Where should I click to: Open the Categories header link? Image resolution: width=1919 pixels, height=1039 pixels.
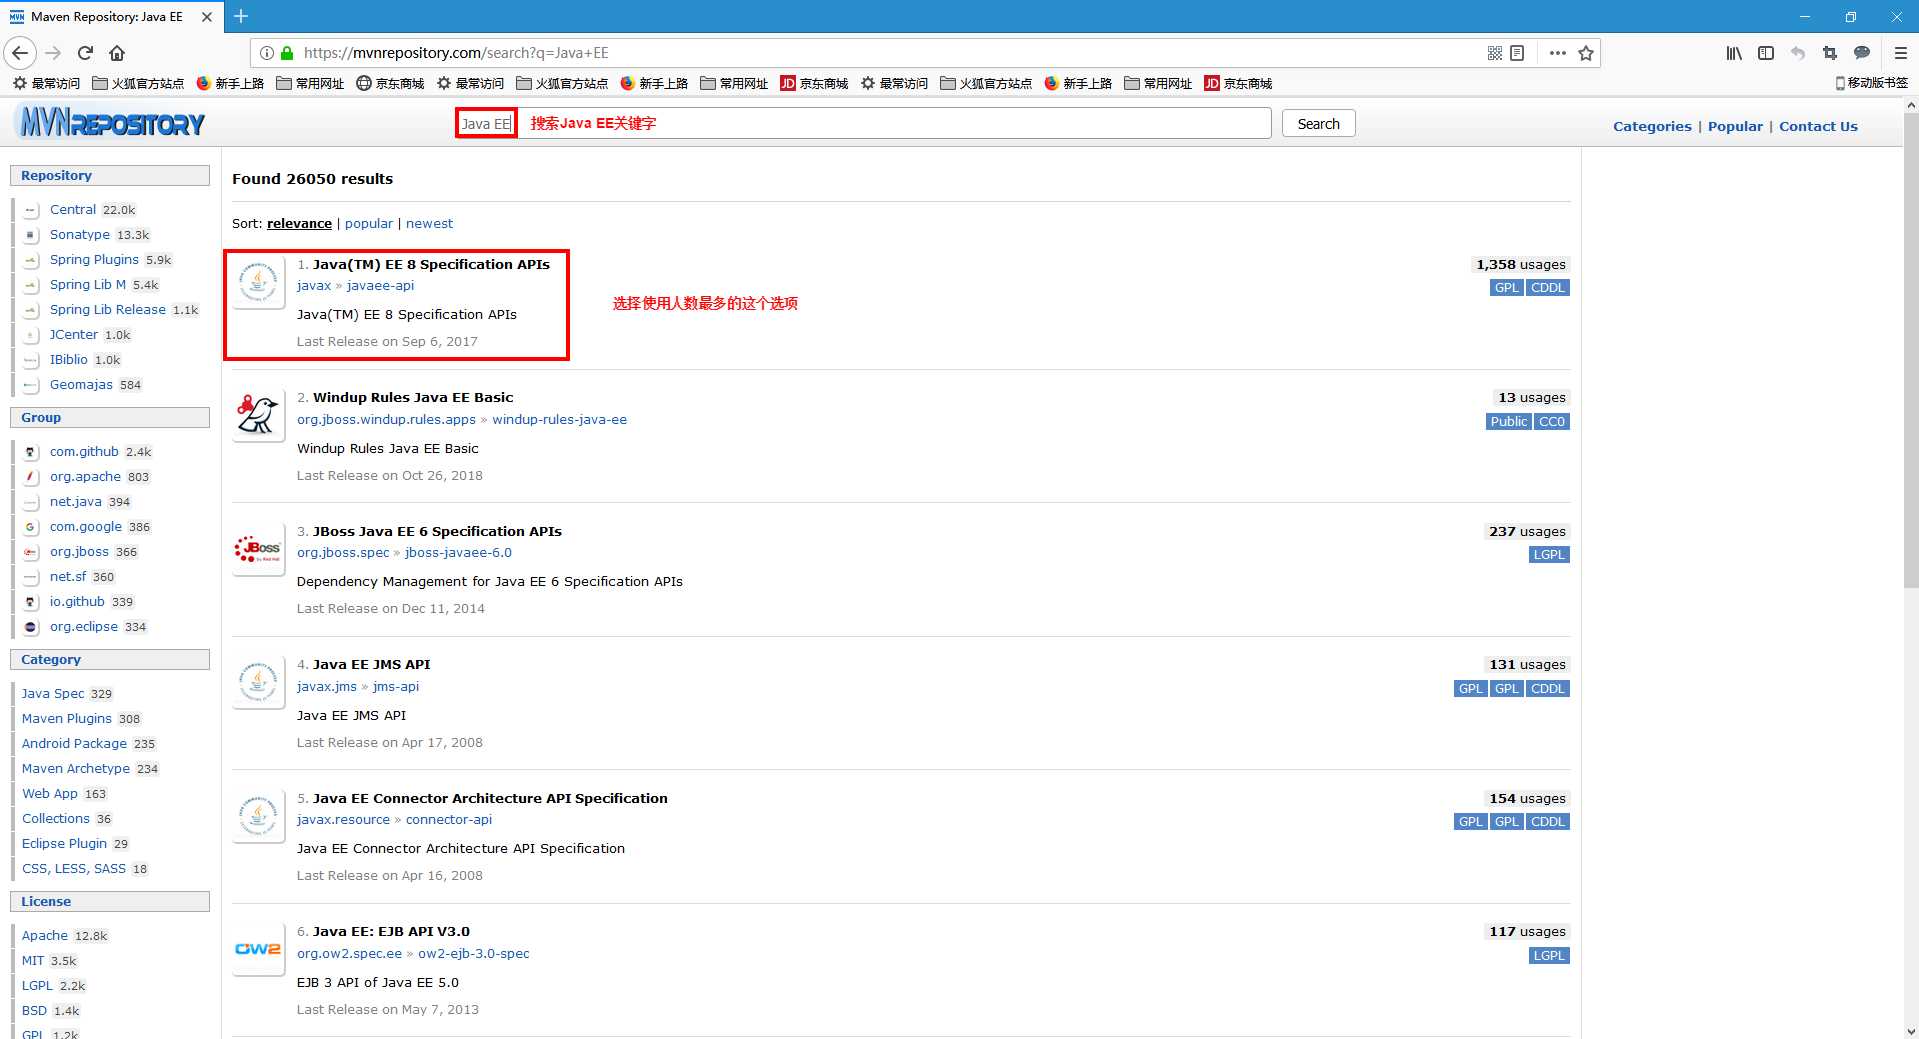[x=1652, y=126]
